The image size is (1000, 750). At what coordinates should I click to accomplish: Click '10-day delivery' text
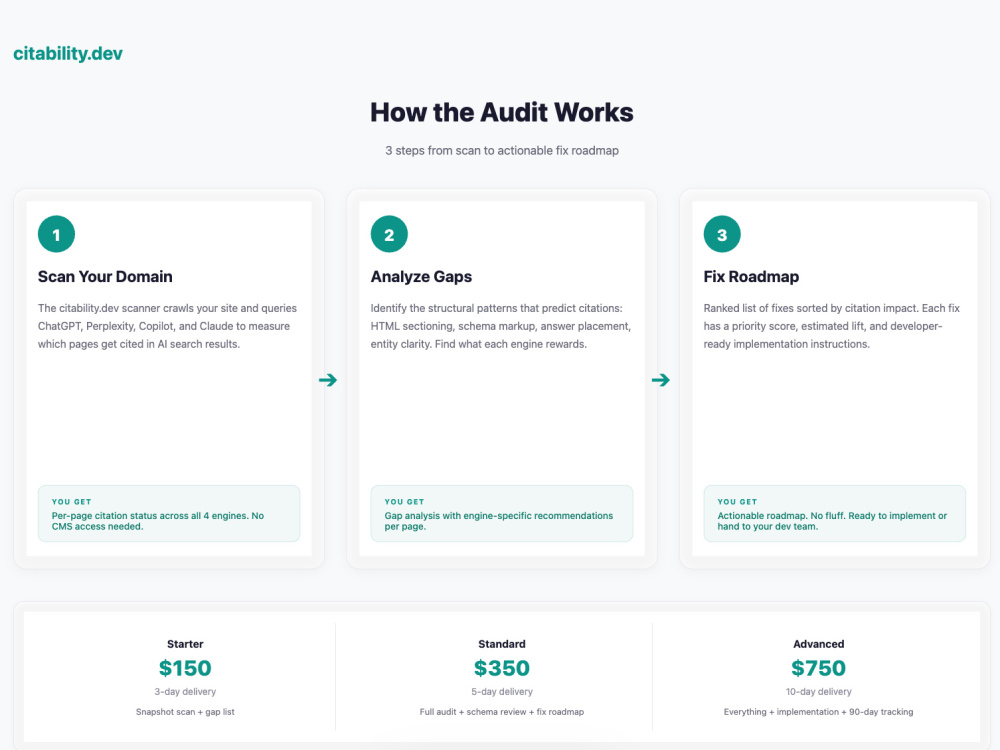click(818, 691)
